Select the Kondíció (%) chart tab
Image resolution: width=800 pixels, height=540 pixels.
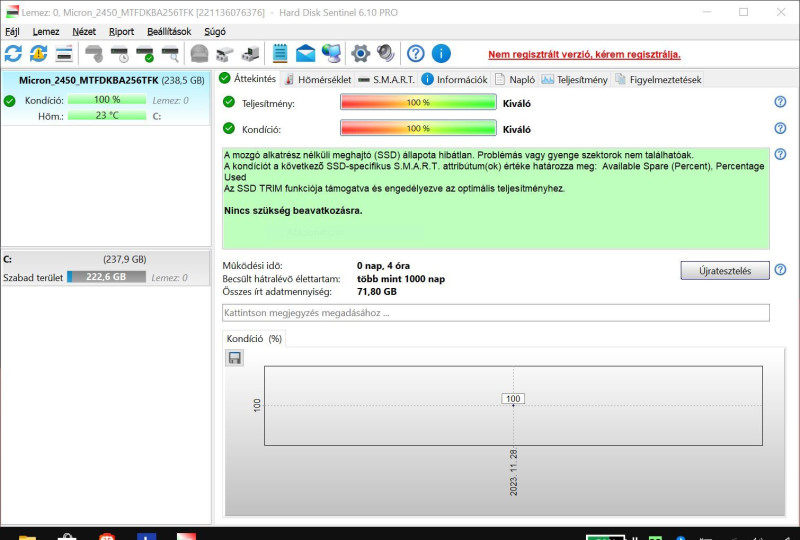(254, 338)
